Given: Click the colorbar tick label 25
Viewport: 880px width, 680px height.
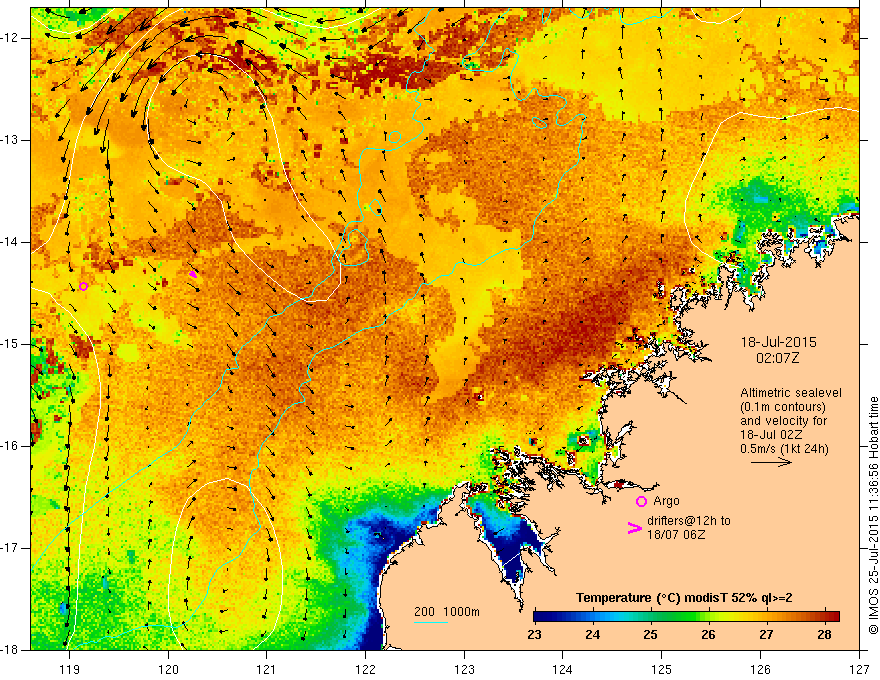Looking at the screenshot, I should [x=650, y=635].
